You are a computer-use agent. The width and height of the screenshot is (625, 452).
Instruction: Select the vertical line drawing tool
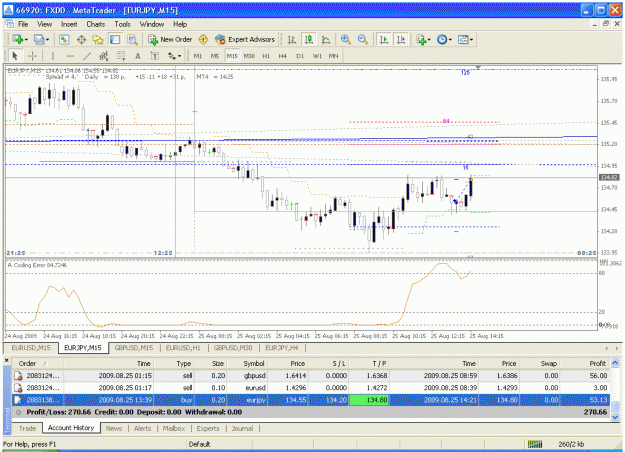coord(53,56)
